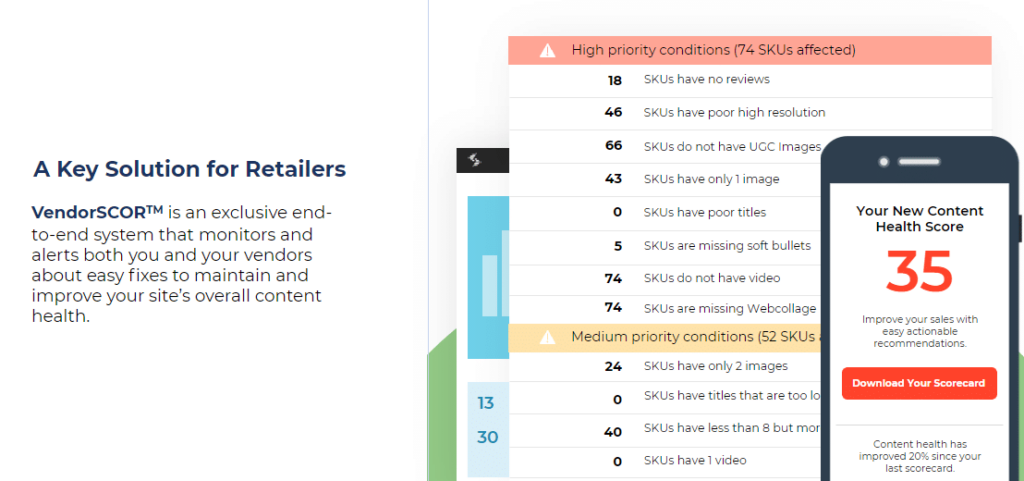Select the Medium priority conditions header
The height and width of the screenshot is (481, 1024).
pyautogui.click(x=665, y=337)
